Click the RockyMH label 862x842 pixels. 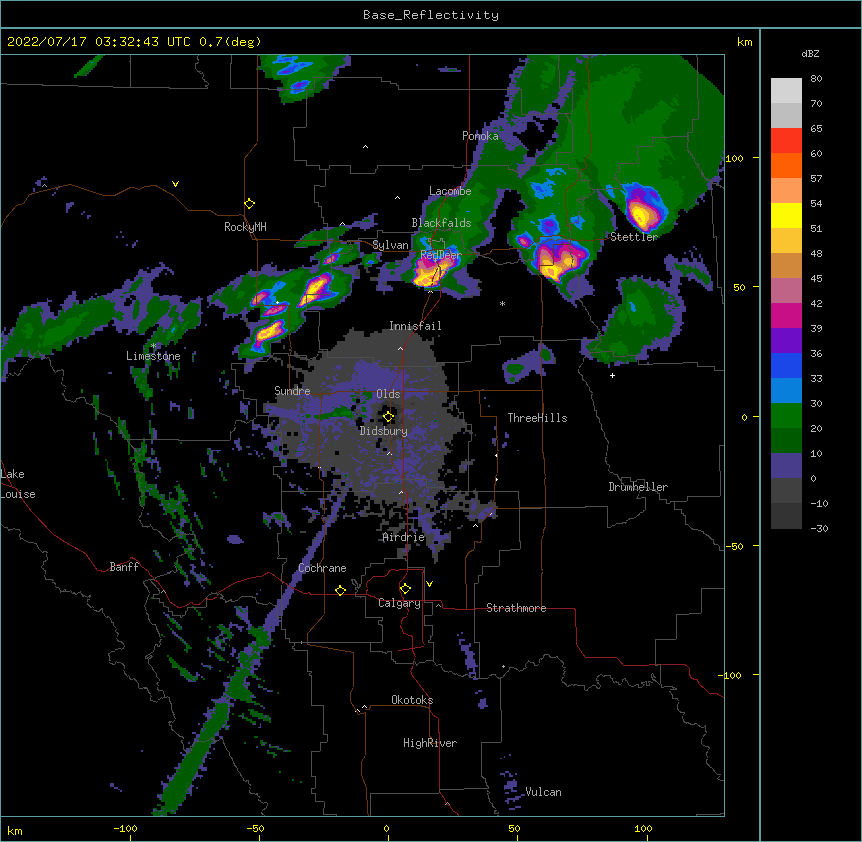pyautogui.click(x=245, y=227)
